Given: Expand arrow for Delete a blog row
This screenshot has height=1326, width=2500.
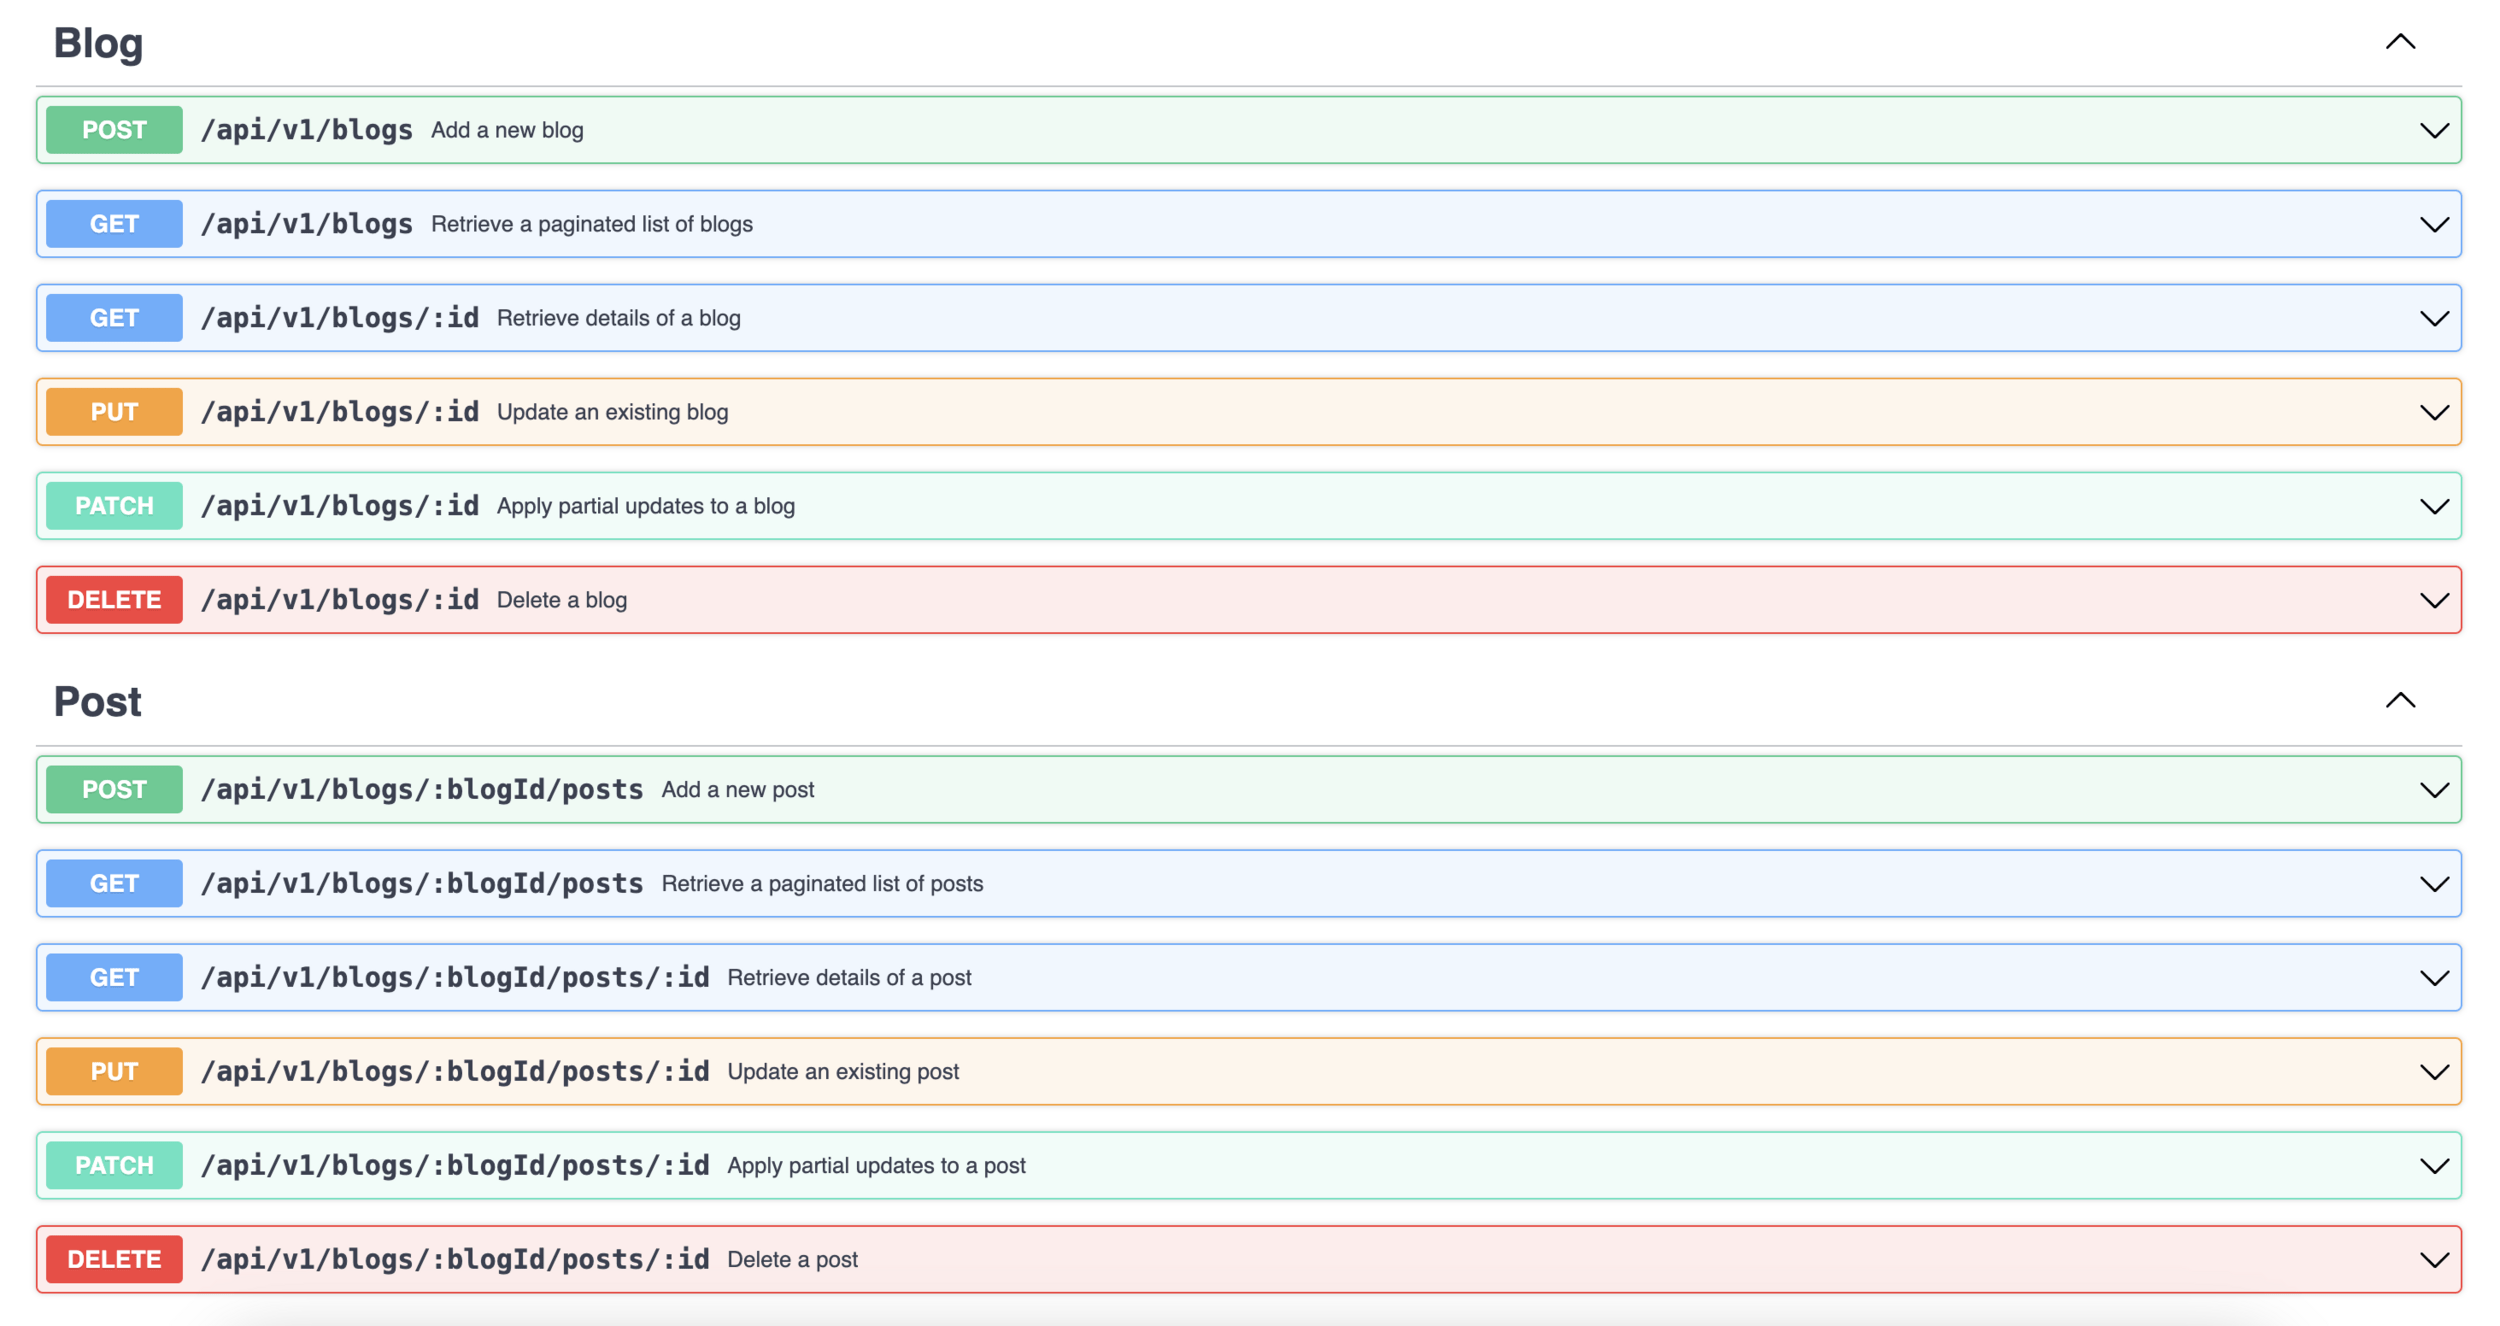Looking at the screenshot, I should (x=2433, y=601).
